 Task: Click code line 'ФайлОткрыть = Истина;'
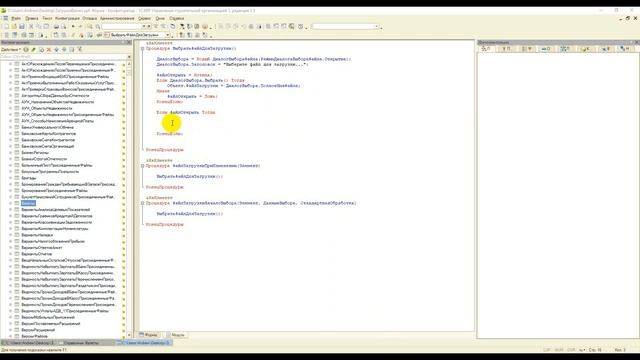(184, 75)
